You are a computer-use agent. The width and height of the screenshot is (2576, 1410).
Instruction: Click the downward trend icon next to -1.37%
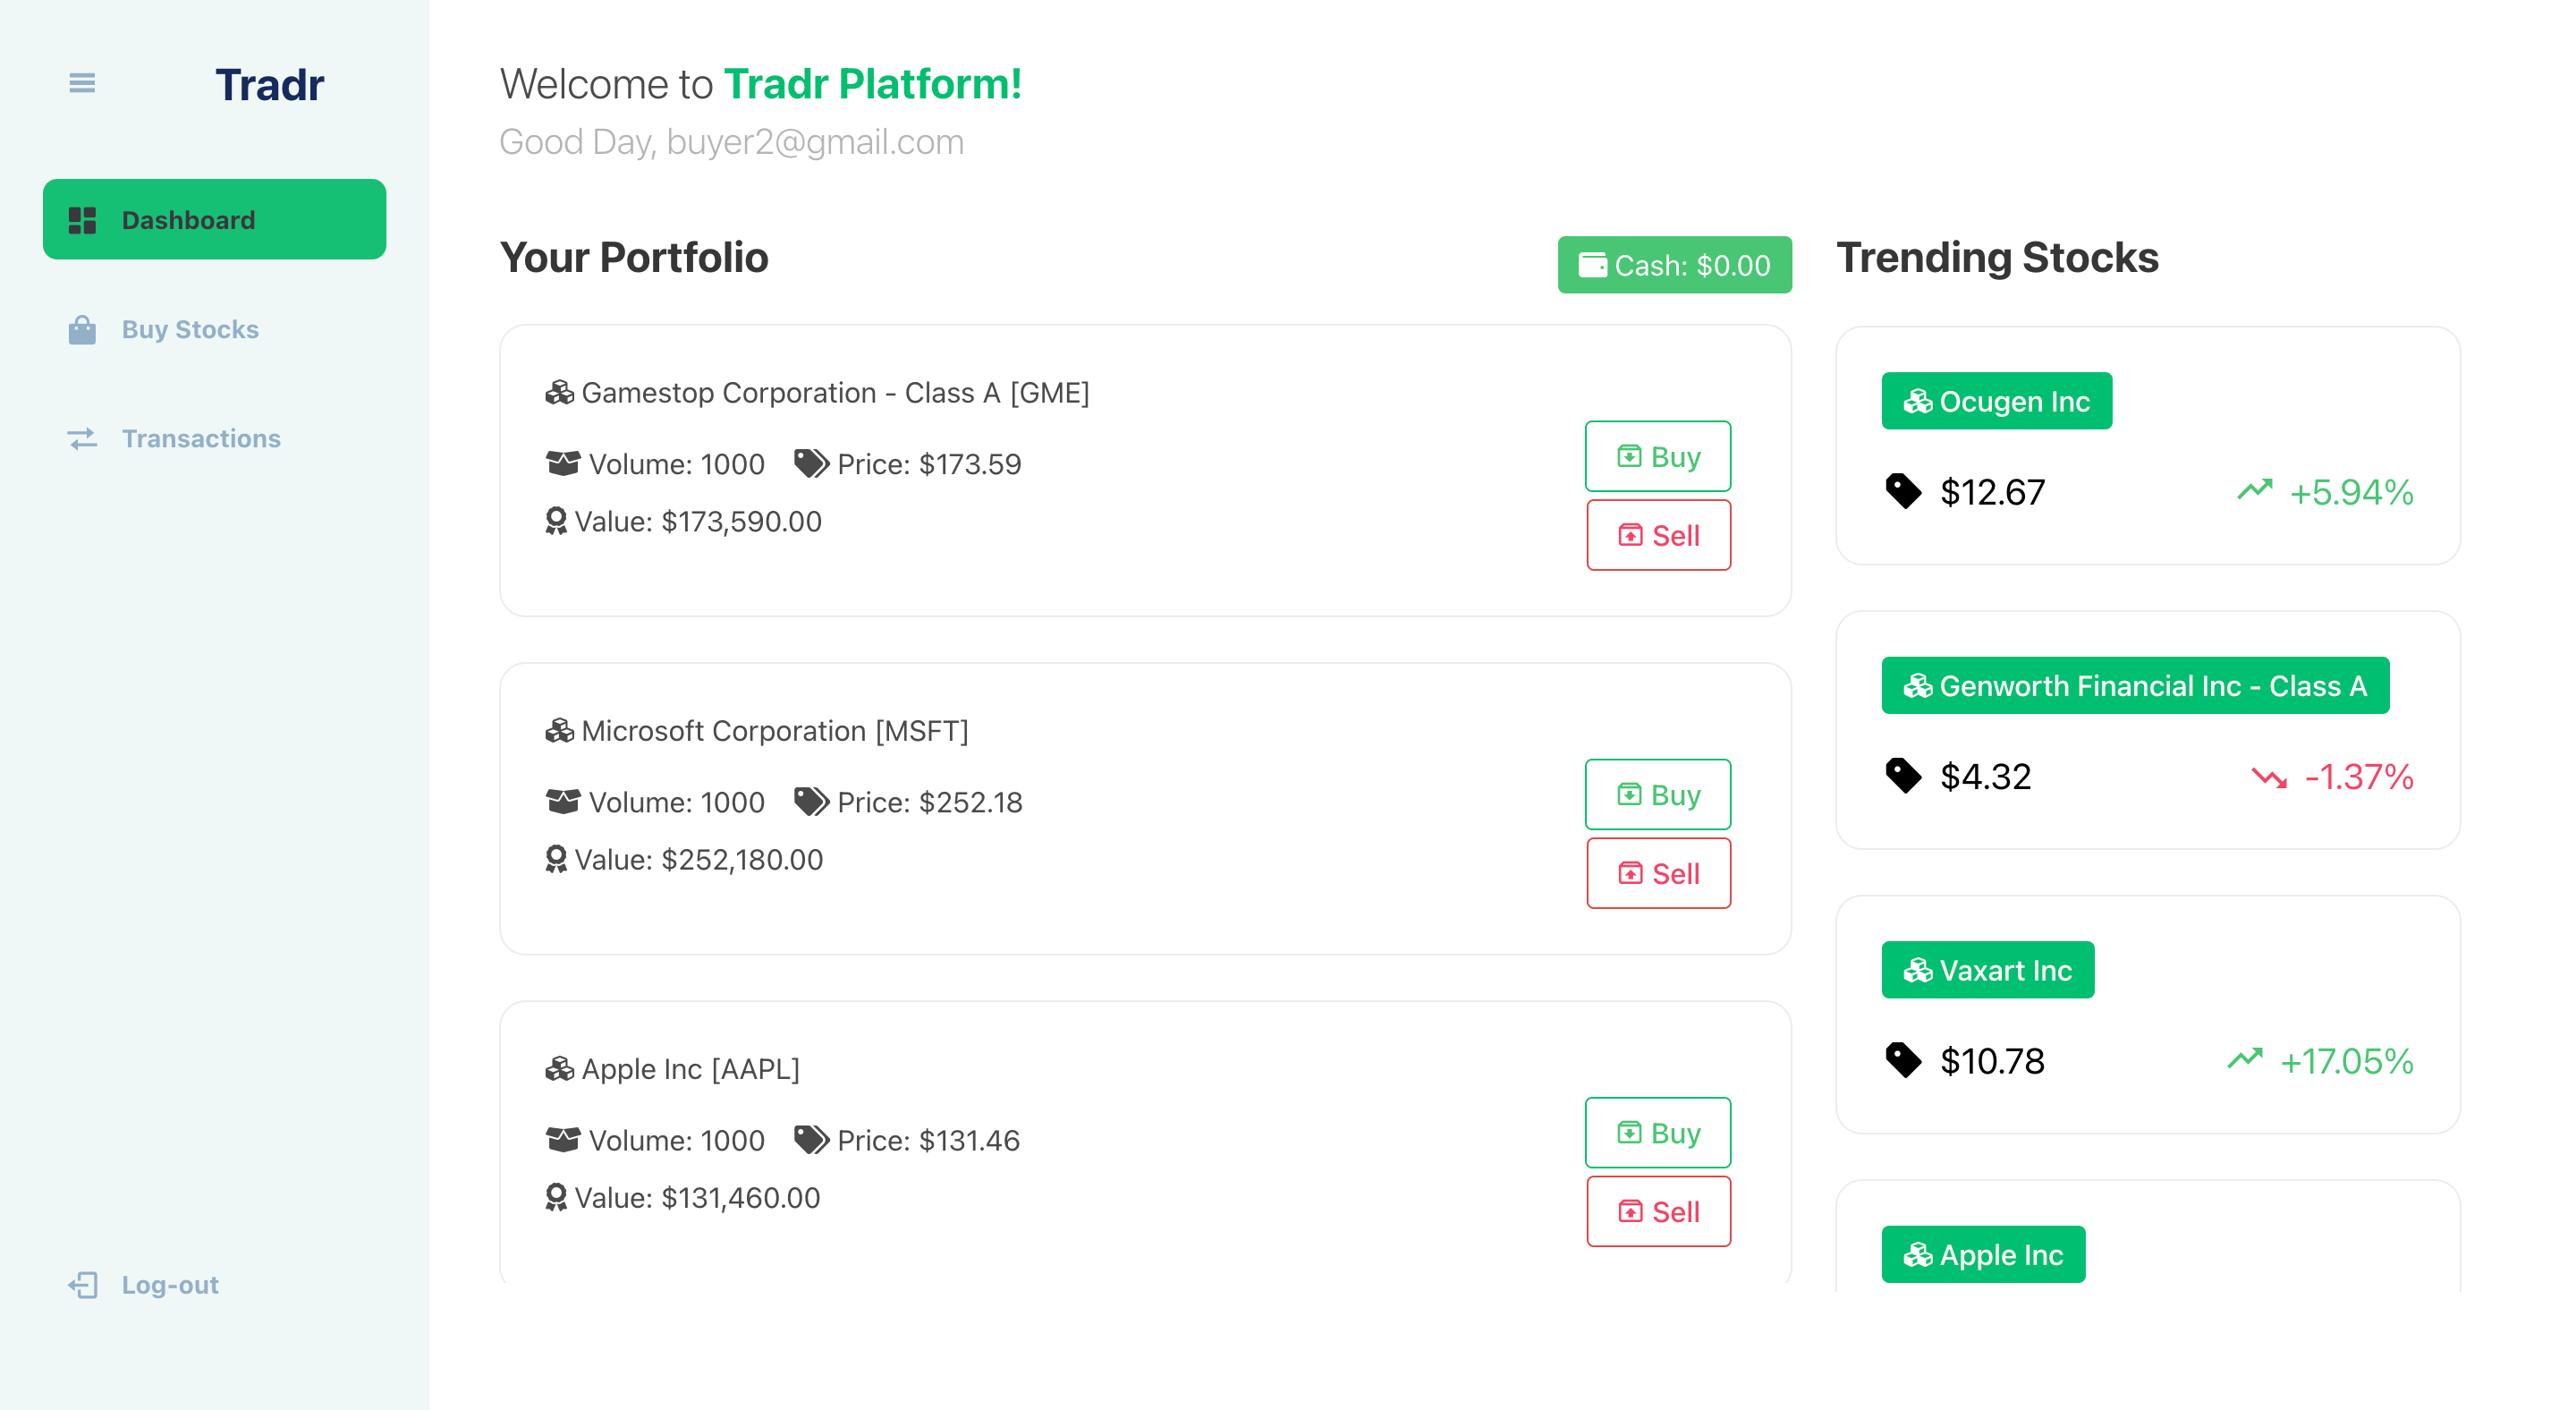click(2269, 777)
